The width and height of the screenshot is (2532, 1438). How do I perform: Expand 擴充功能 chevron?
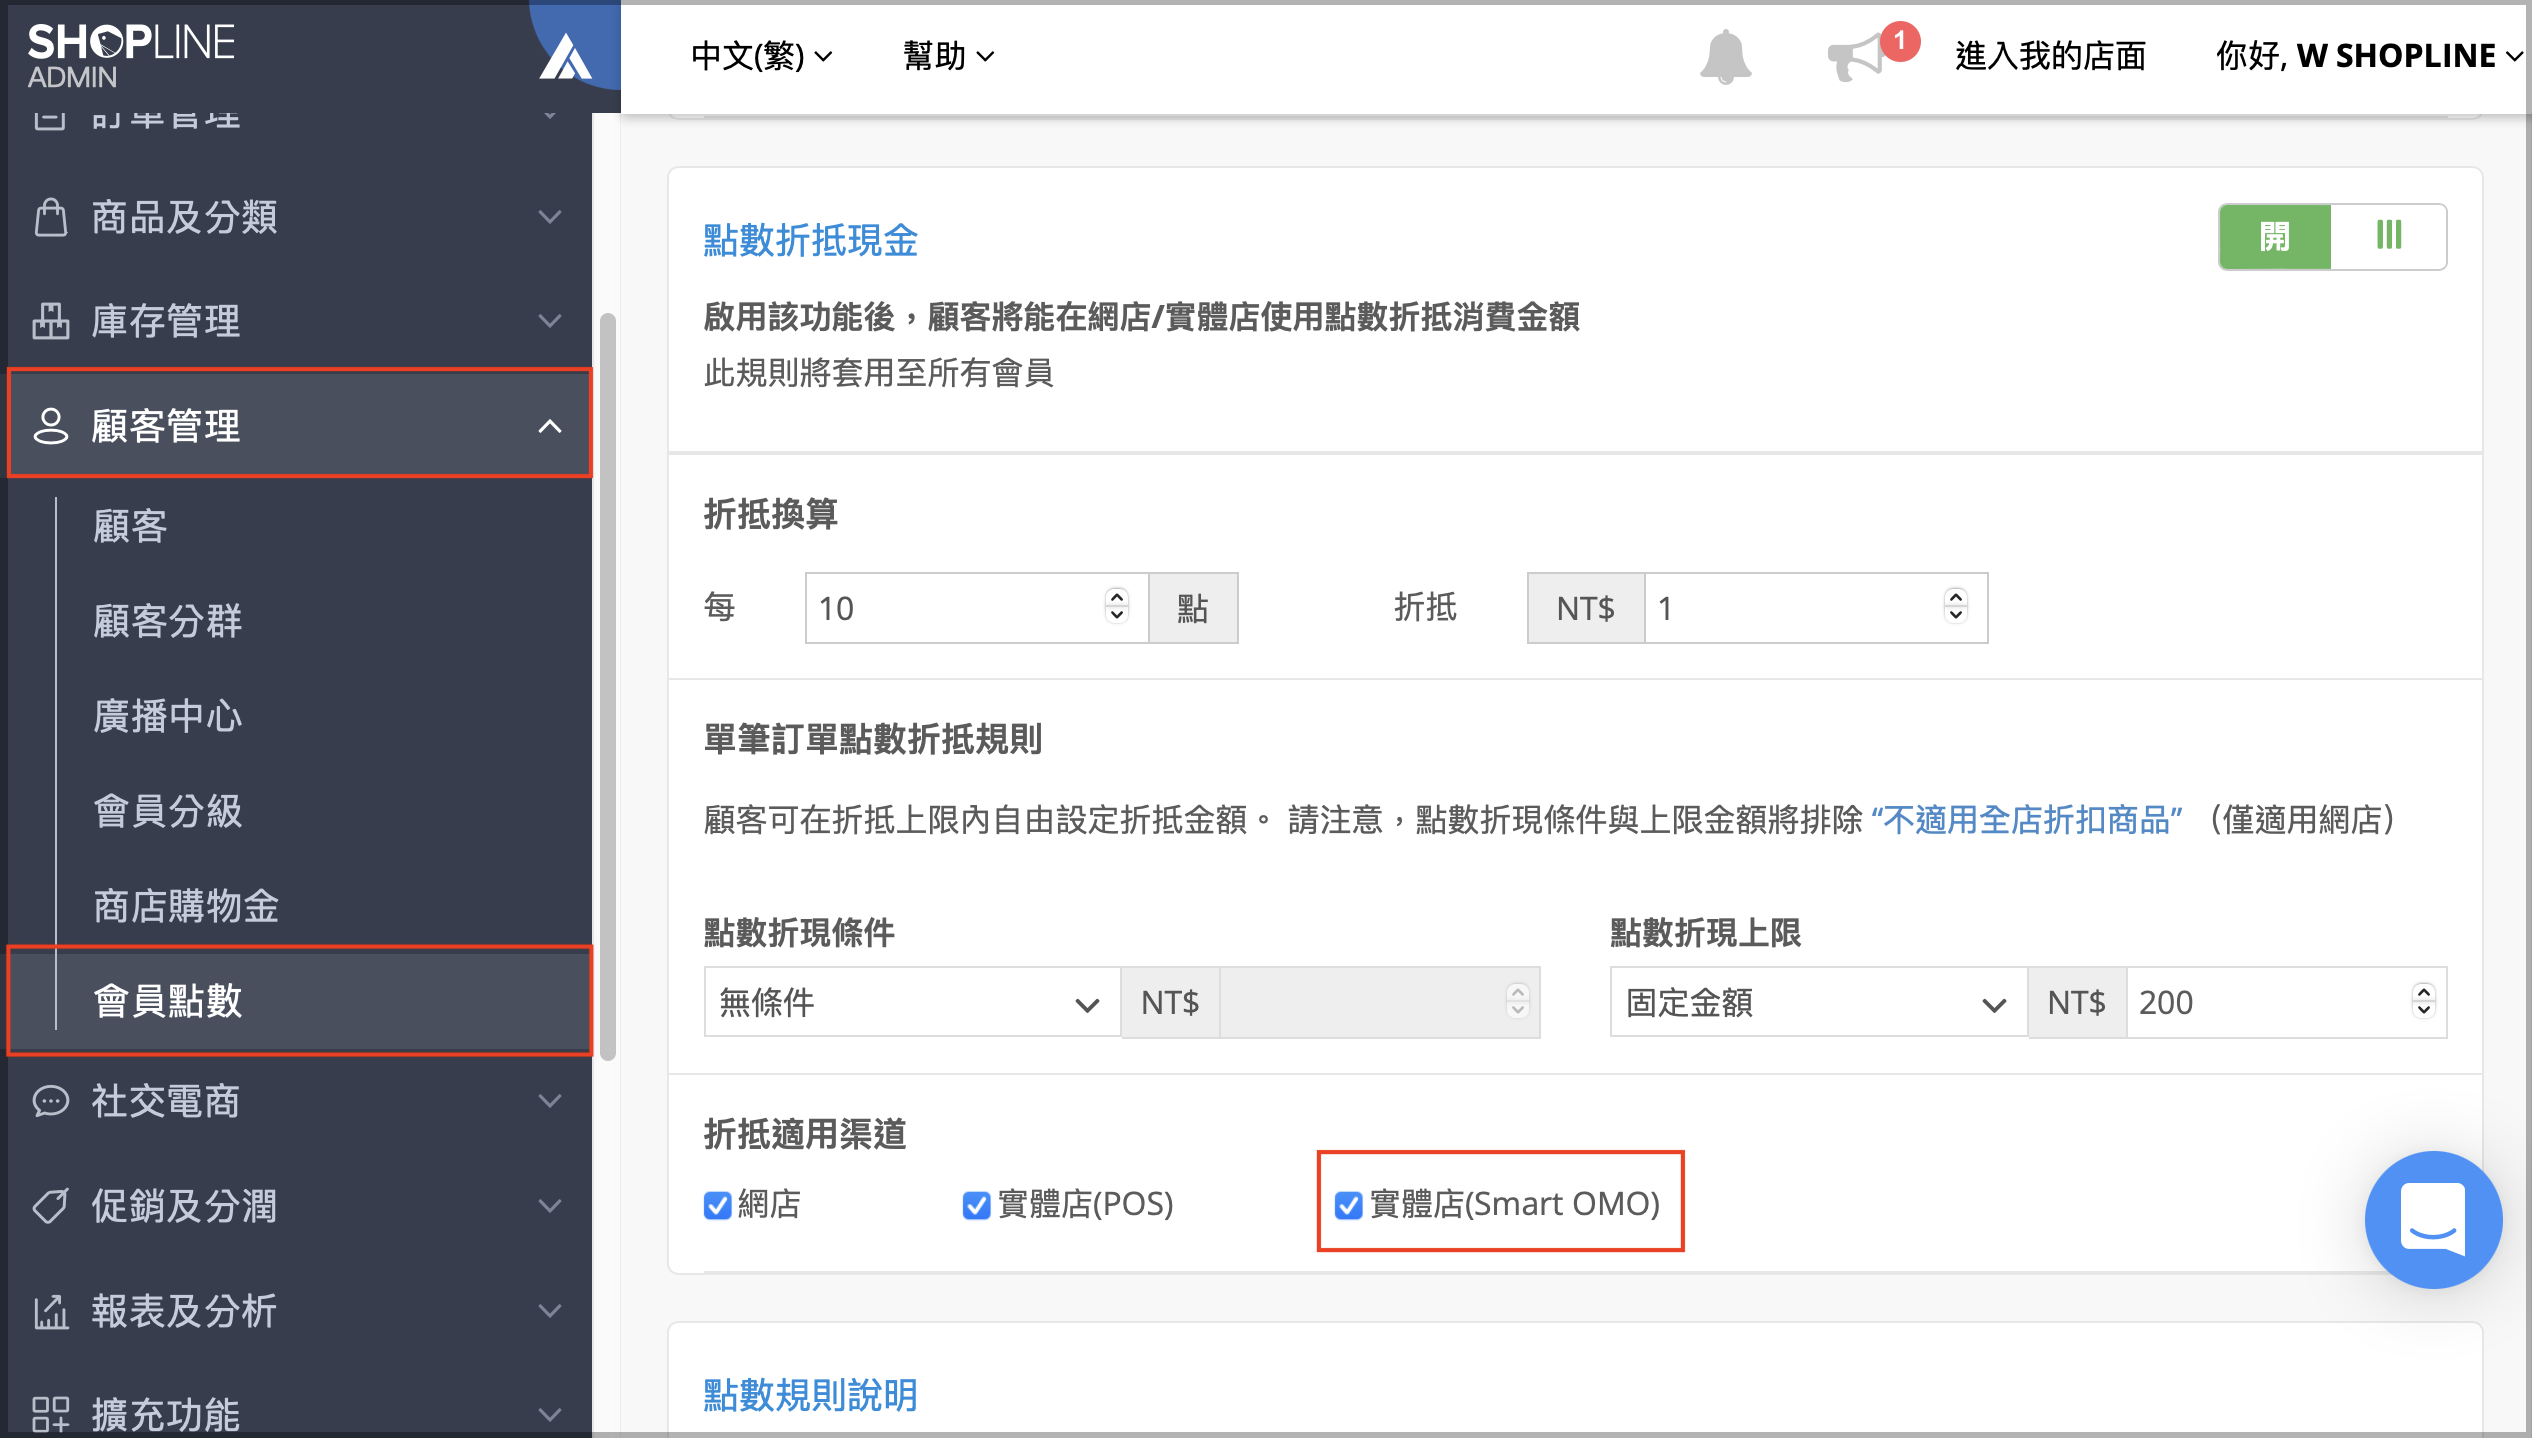tap(550, 1415)
